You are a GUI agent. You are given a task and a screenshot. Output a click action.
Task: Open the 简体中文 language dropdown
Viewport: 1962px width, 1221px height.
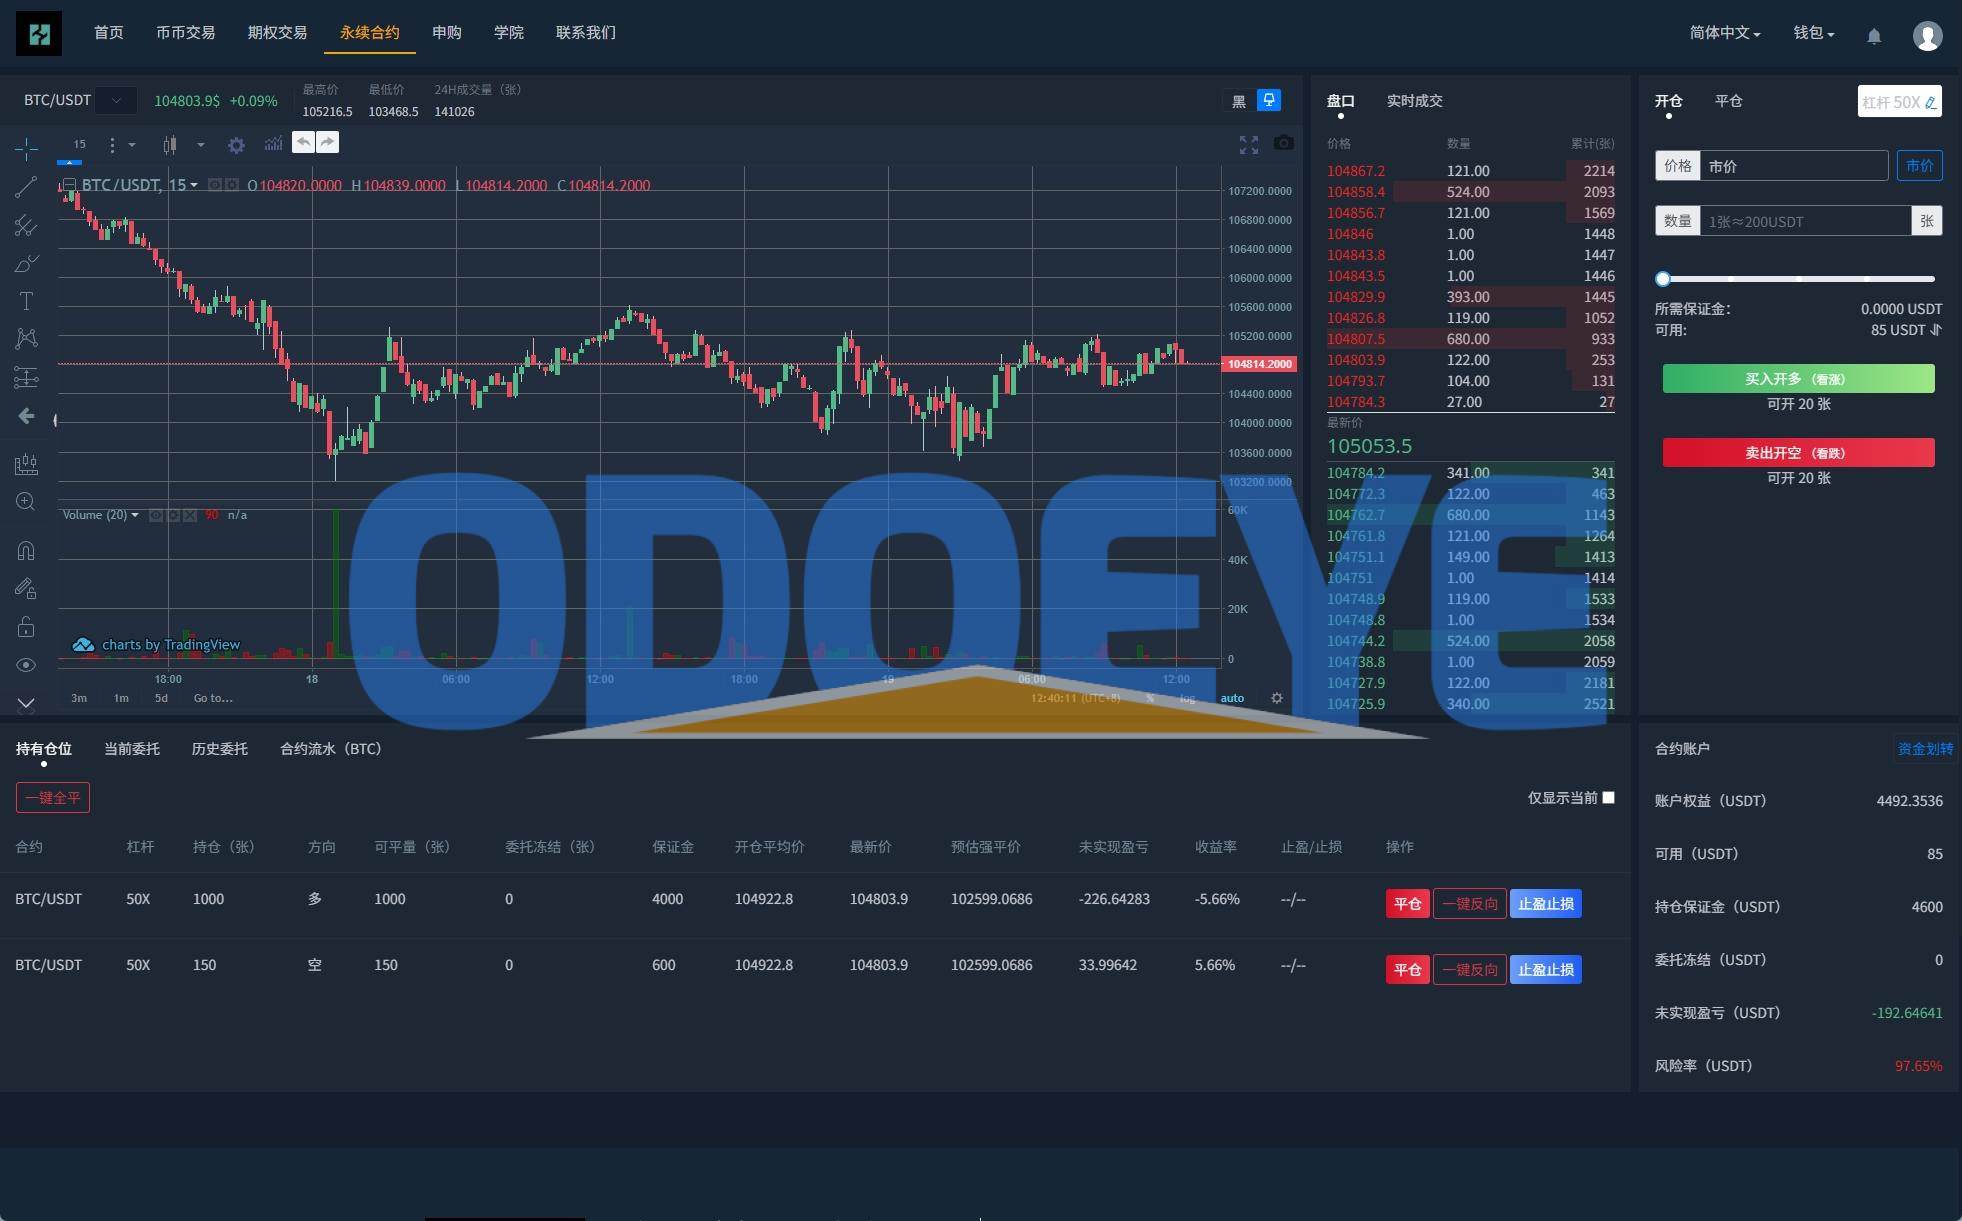1724,33
